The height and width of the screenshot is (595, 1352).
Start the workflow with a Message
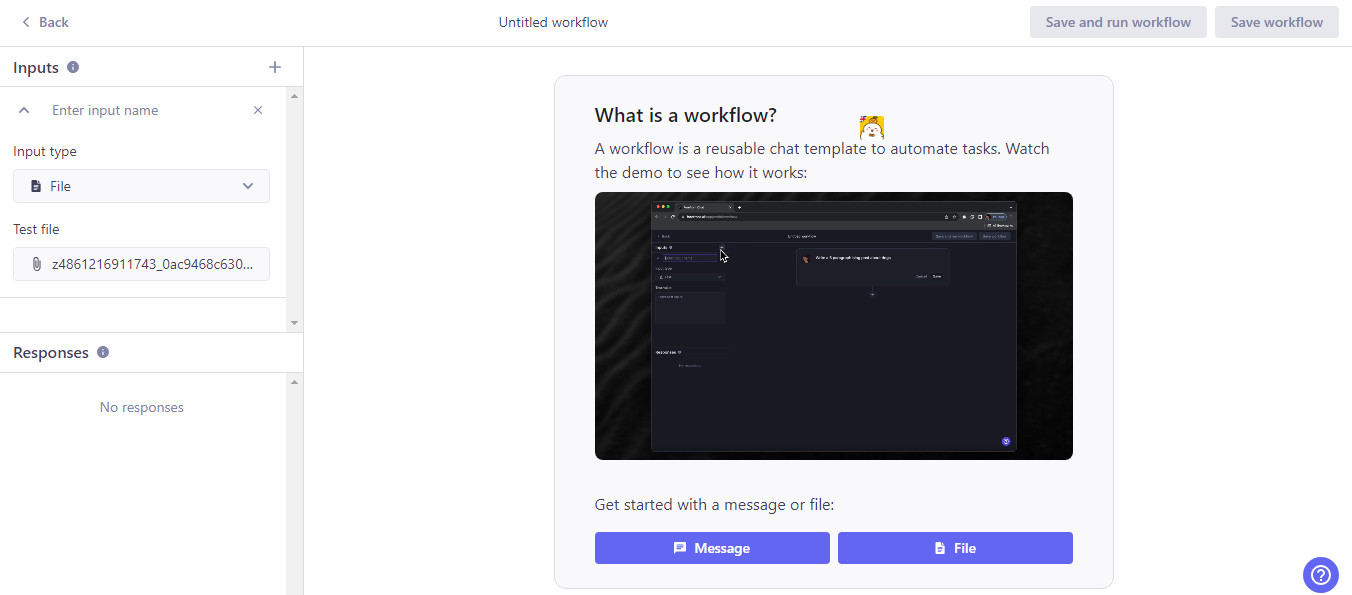712,548
